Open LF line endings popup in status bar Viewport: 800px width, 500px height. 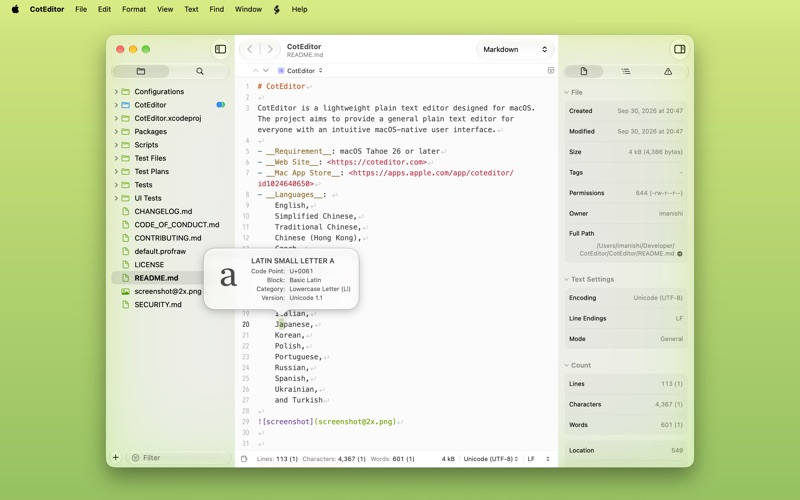[538, 459]
